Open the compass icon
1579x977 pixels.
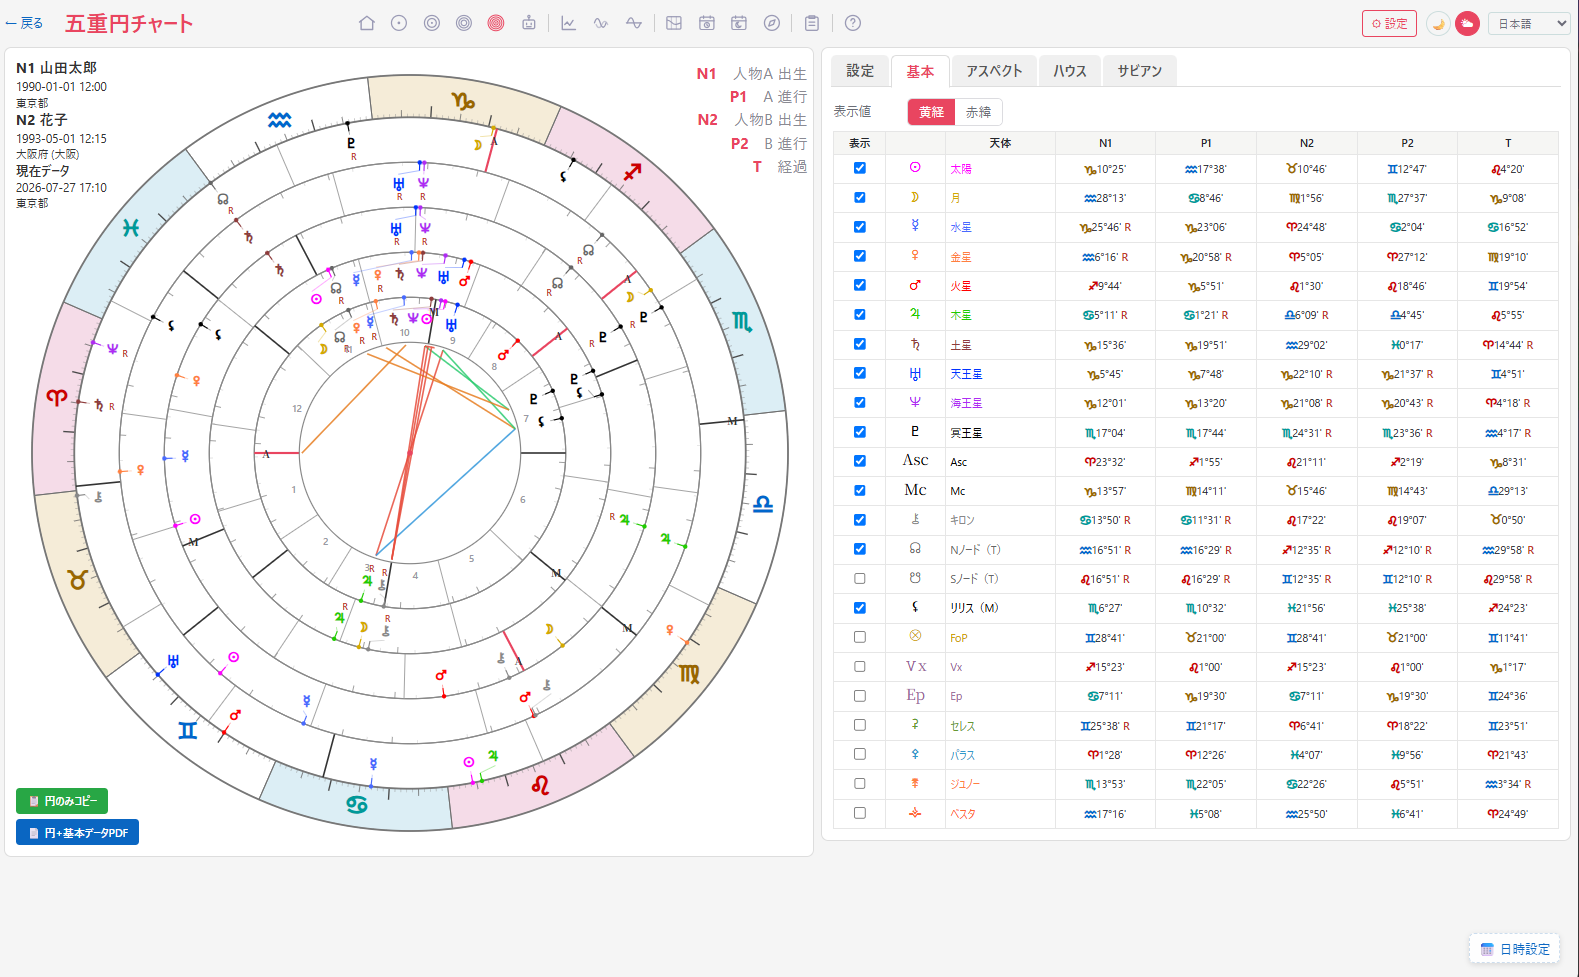[772, 23]
